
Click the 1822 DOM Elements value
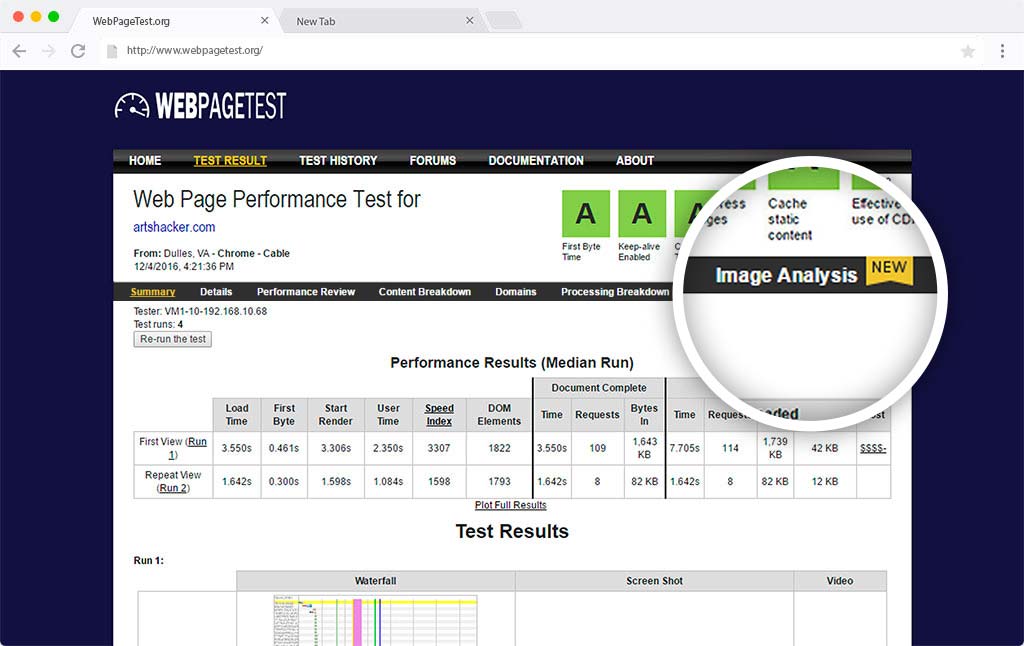[499, 448]
